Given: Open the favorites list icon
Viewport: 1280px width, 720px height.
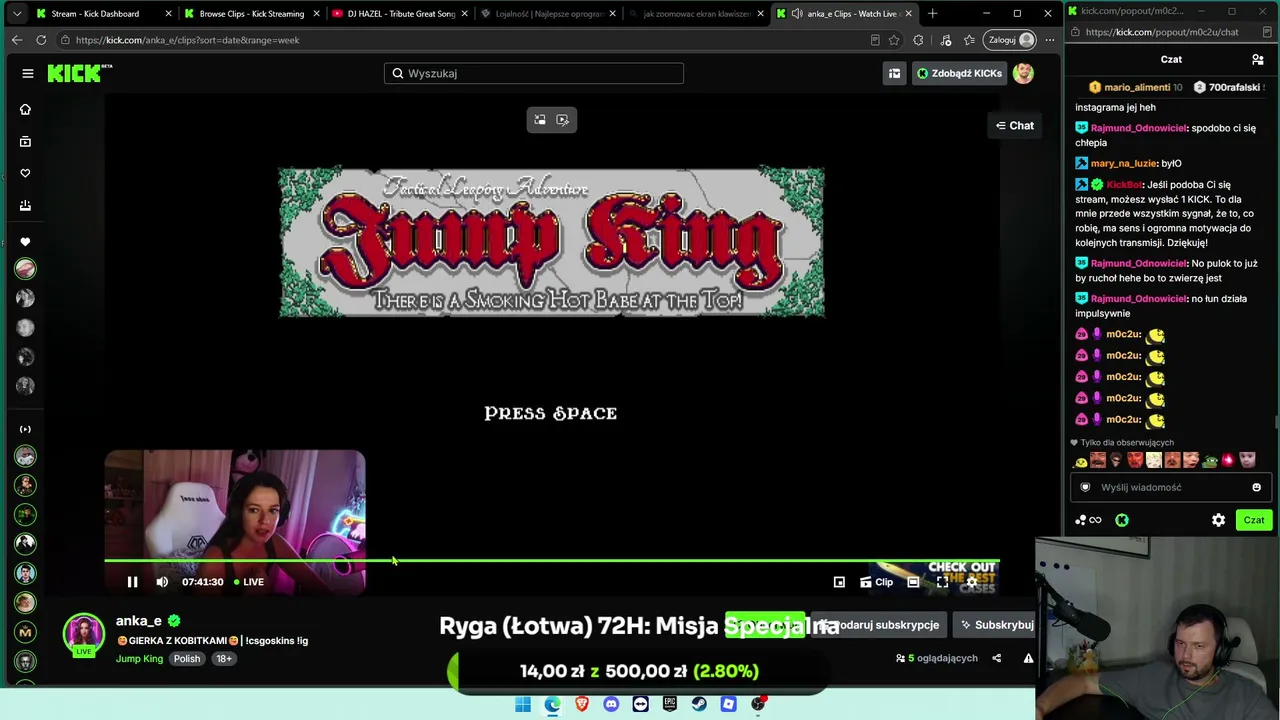Looking at the screenshot, I should (969, 40).
